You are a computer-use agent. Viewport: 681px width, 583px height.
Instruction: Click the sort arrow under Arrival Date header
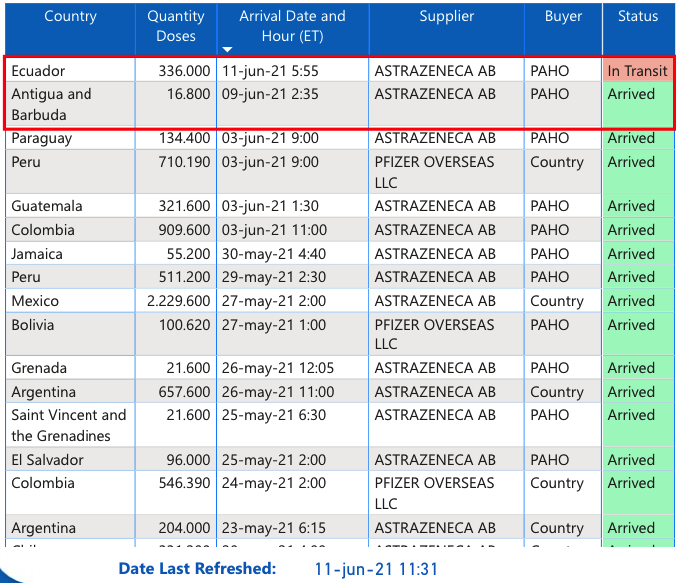[227, 49]
